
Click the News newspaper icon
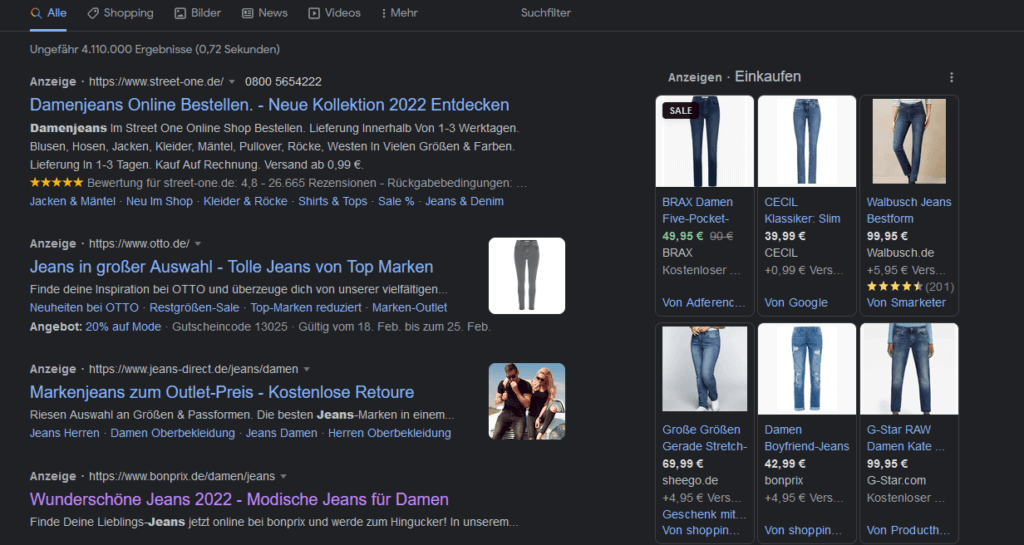[247, 13]
